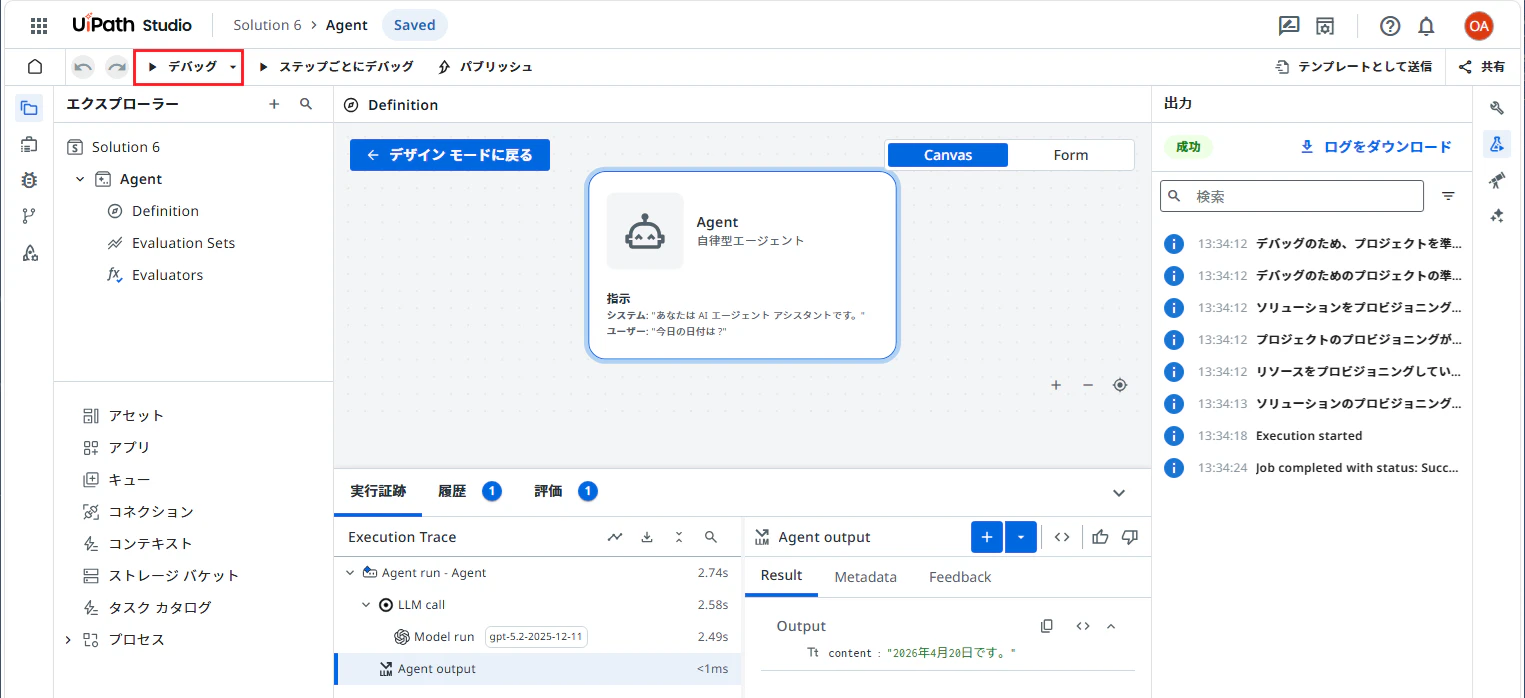The image size is (1525, 698).
Task: Collapse the Output section chevron
Action: 1111,626
